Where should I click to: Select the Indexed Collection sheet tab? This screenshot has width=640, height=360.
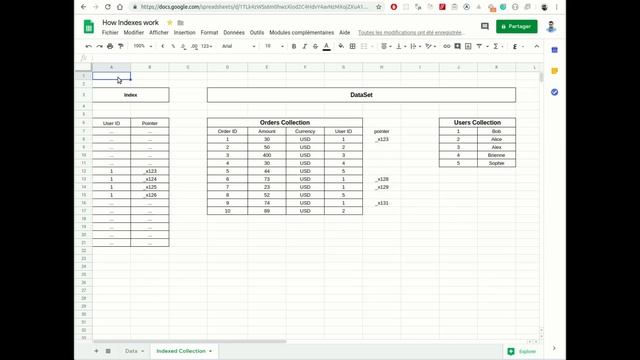181,351
